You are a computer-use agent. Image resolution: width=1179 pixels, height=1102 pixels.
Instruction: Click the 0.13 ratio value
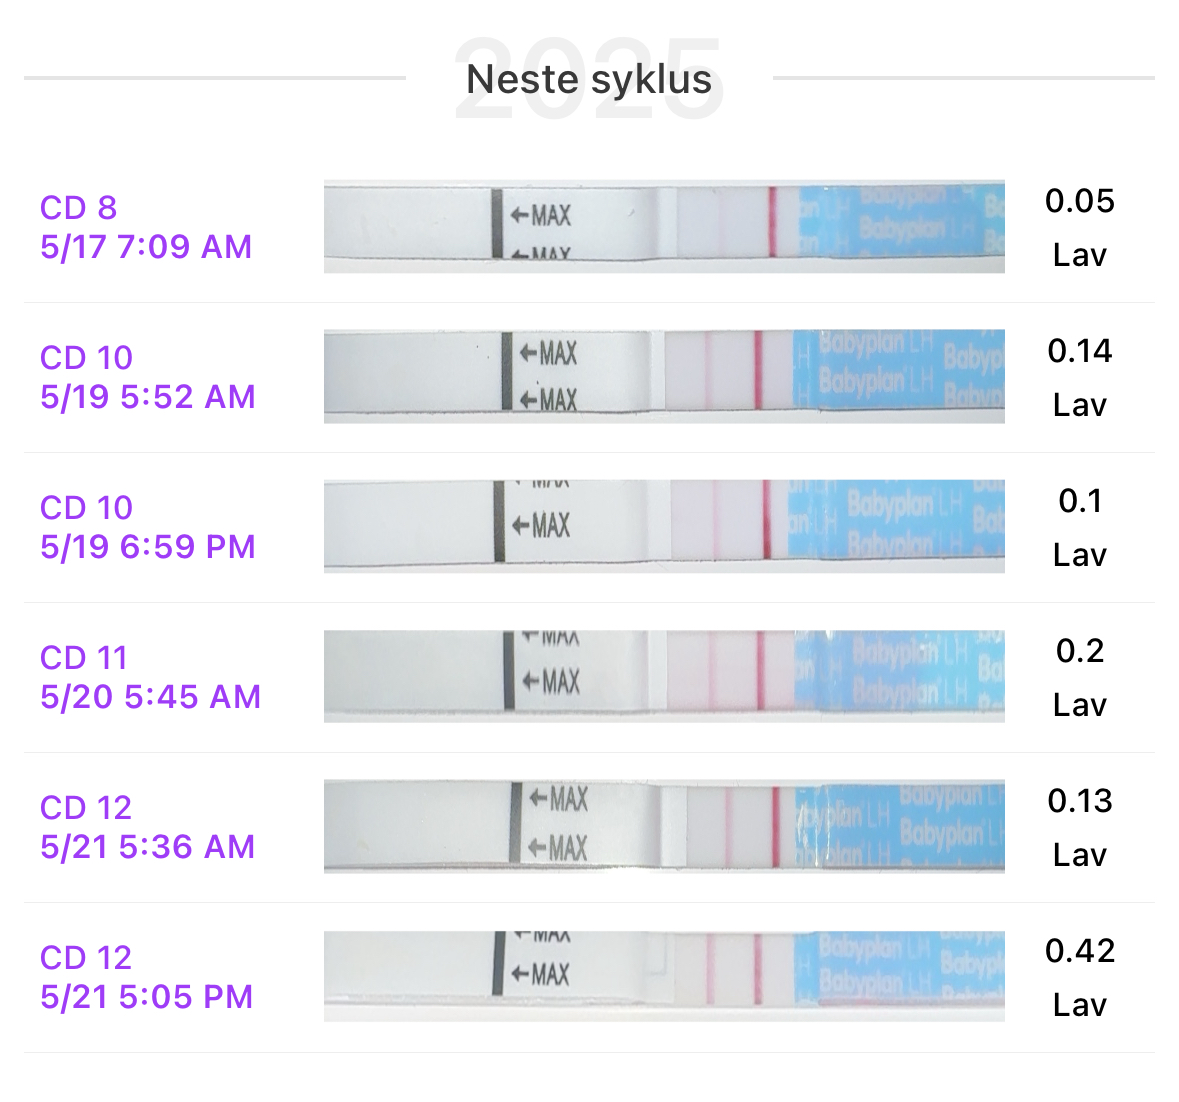point(1079,801)
